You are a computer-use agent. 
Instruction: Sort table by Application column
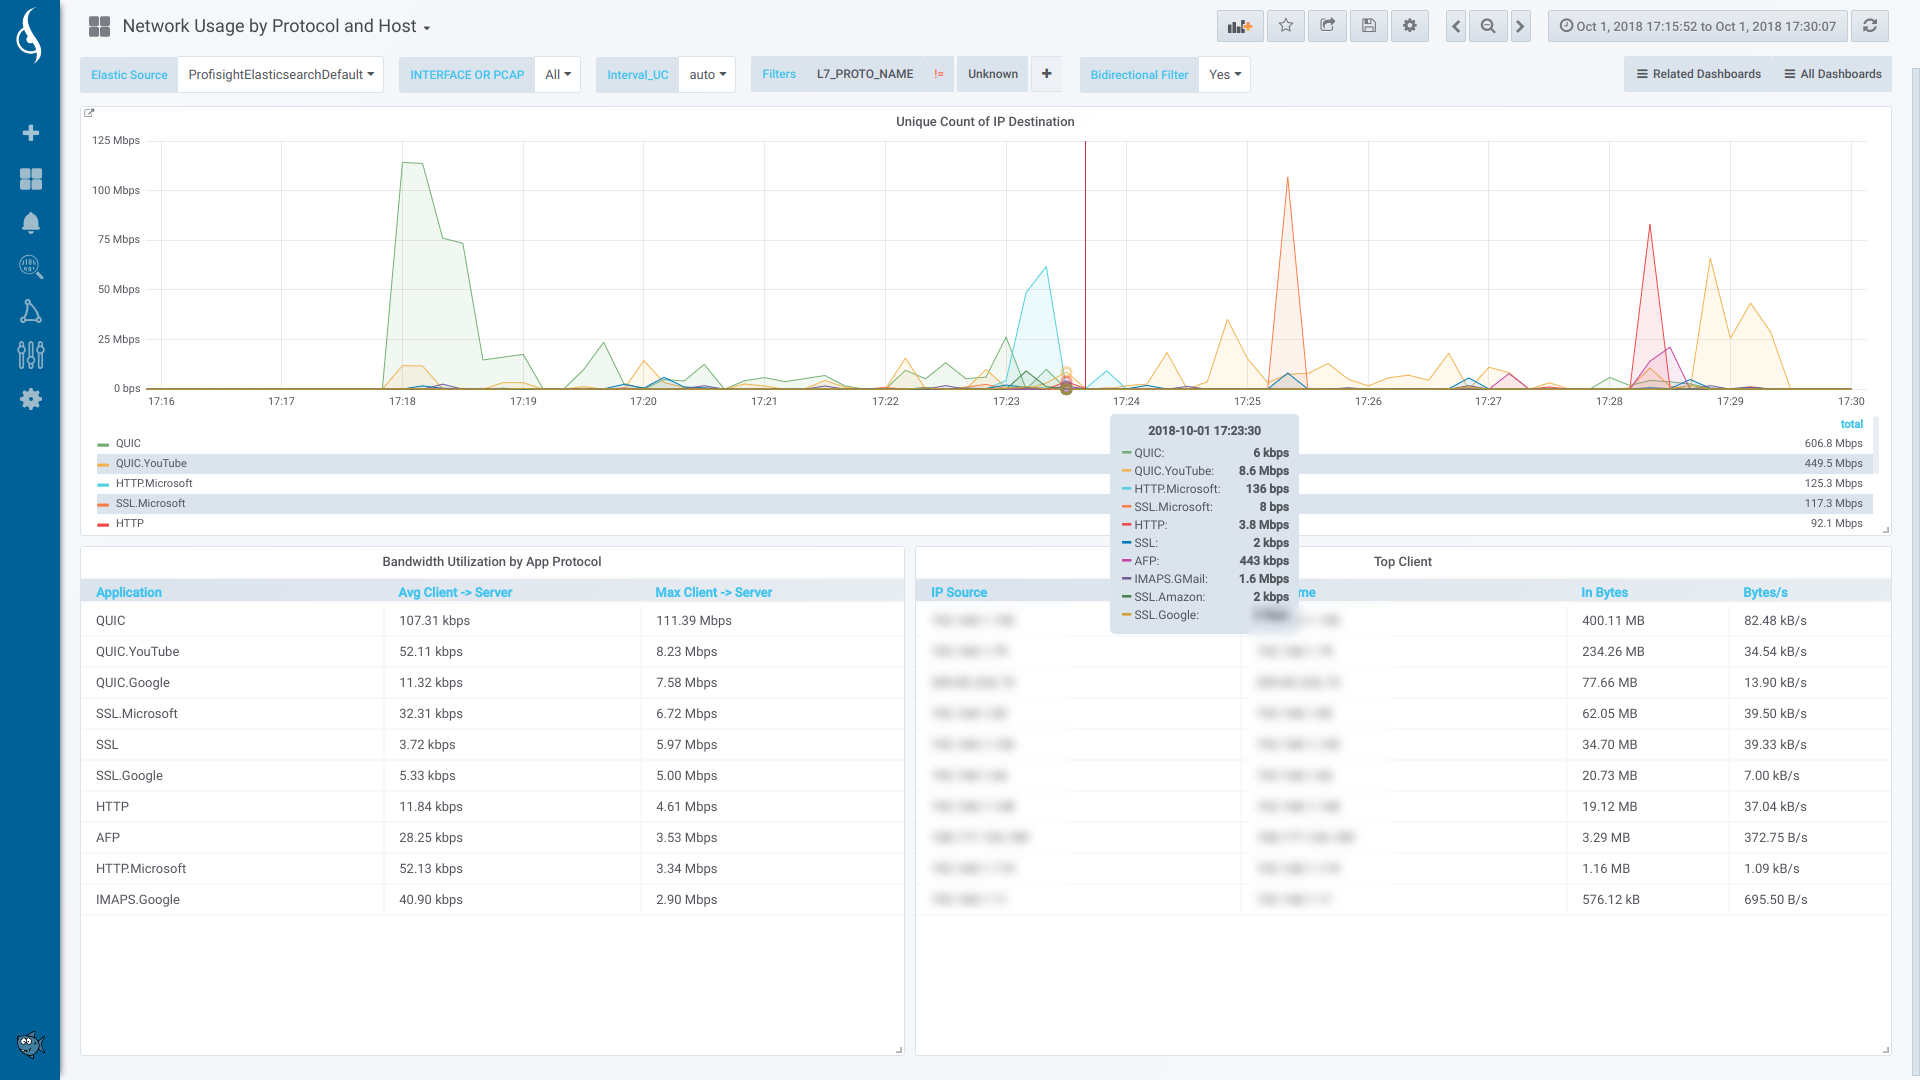pos(129,593)
